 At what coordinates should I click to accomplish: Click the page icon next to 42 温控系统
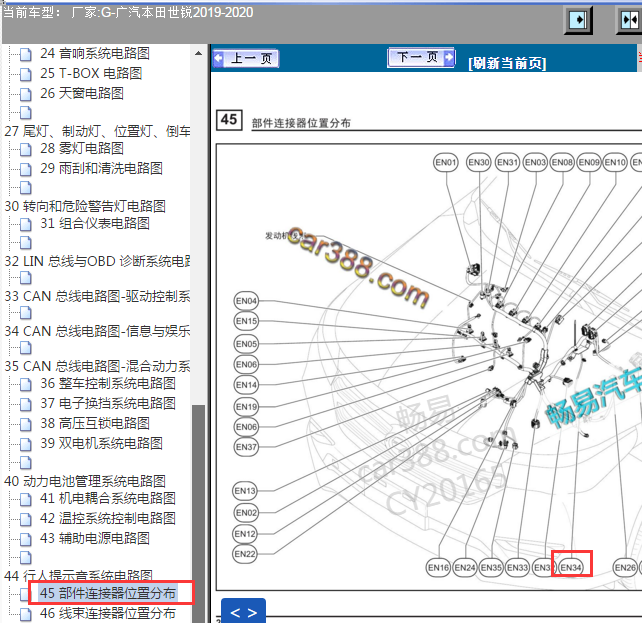(x=25, y=519)
